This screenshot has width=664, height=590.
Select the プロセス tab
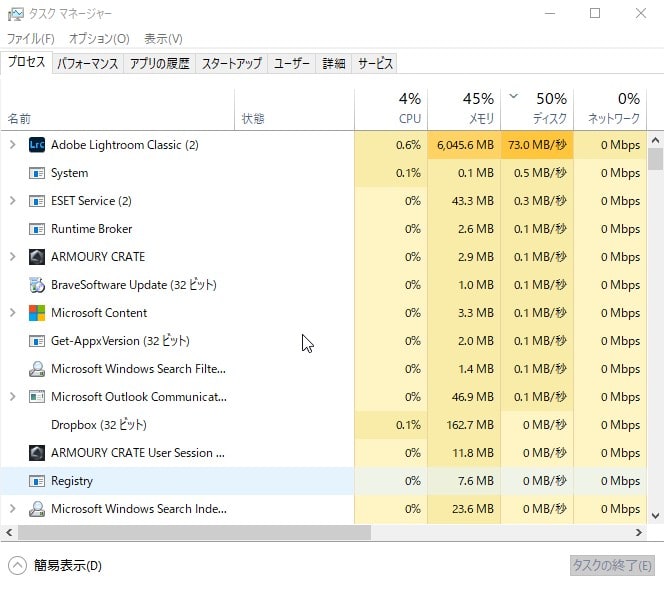click(x=26, y=62)
